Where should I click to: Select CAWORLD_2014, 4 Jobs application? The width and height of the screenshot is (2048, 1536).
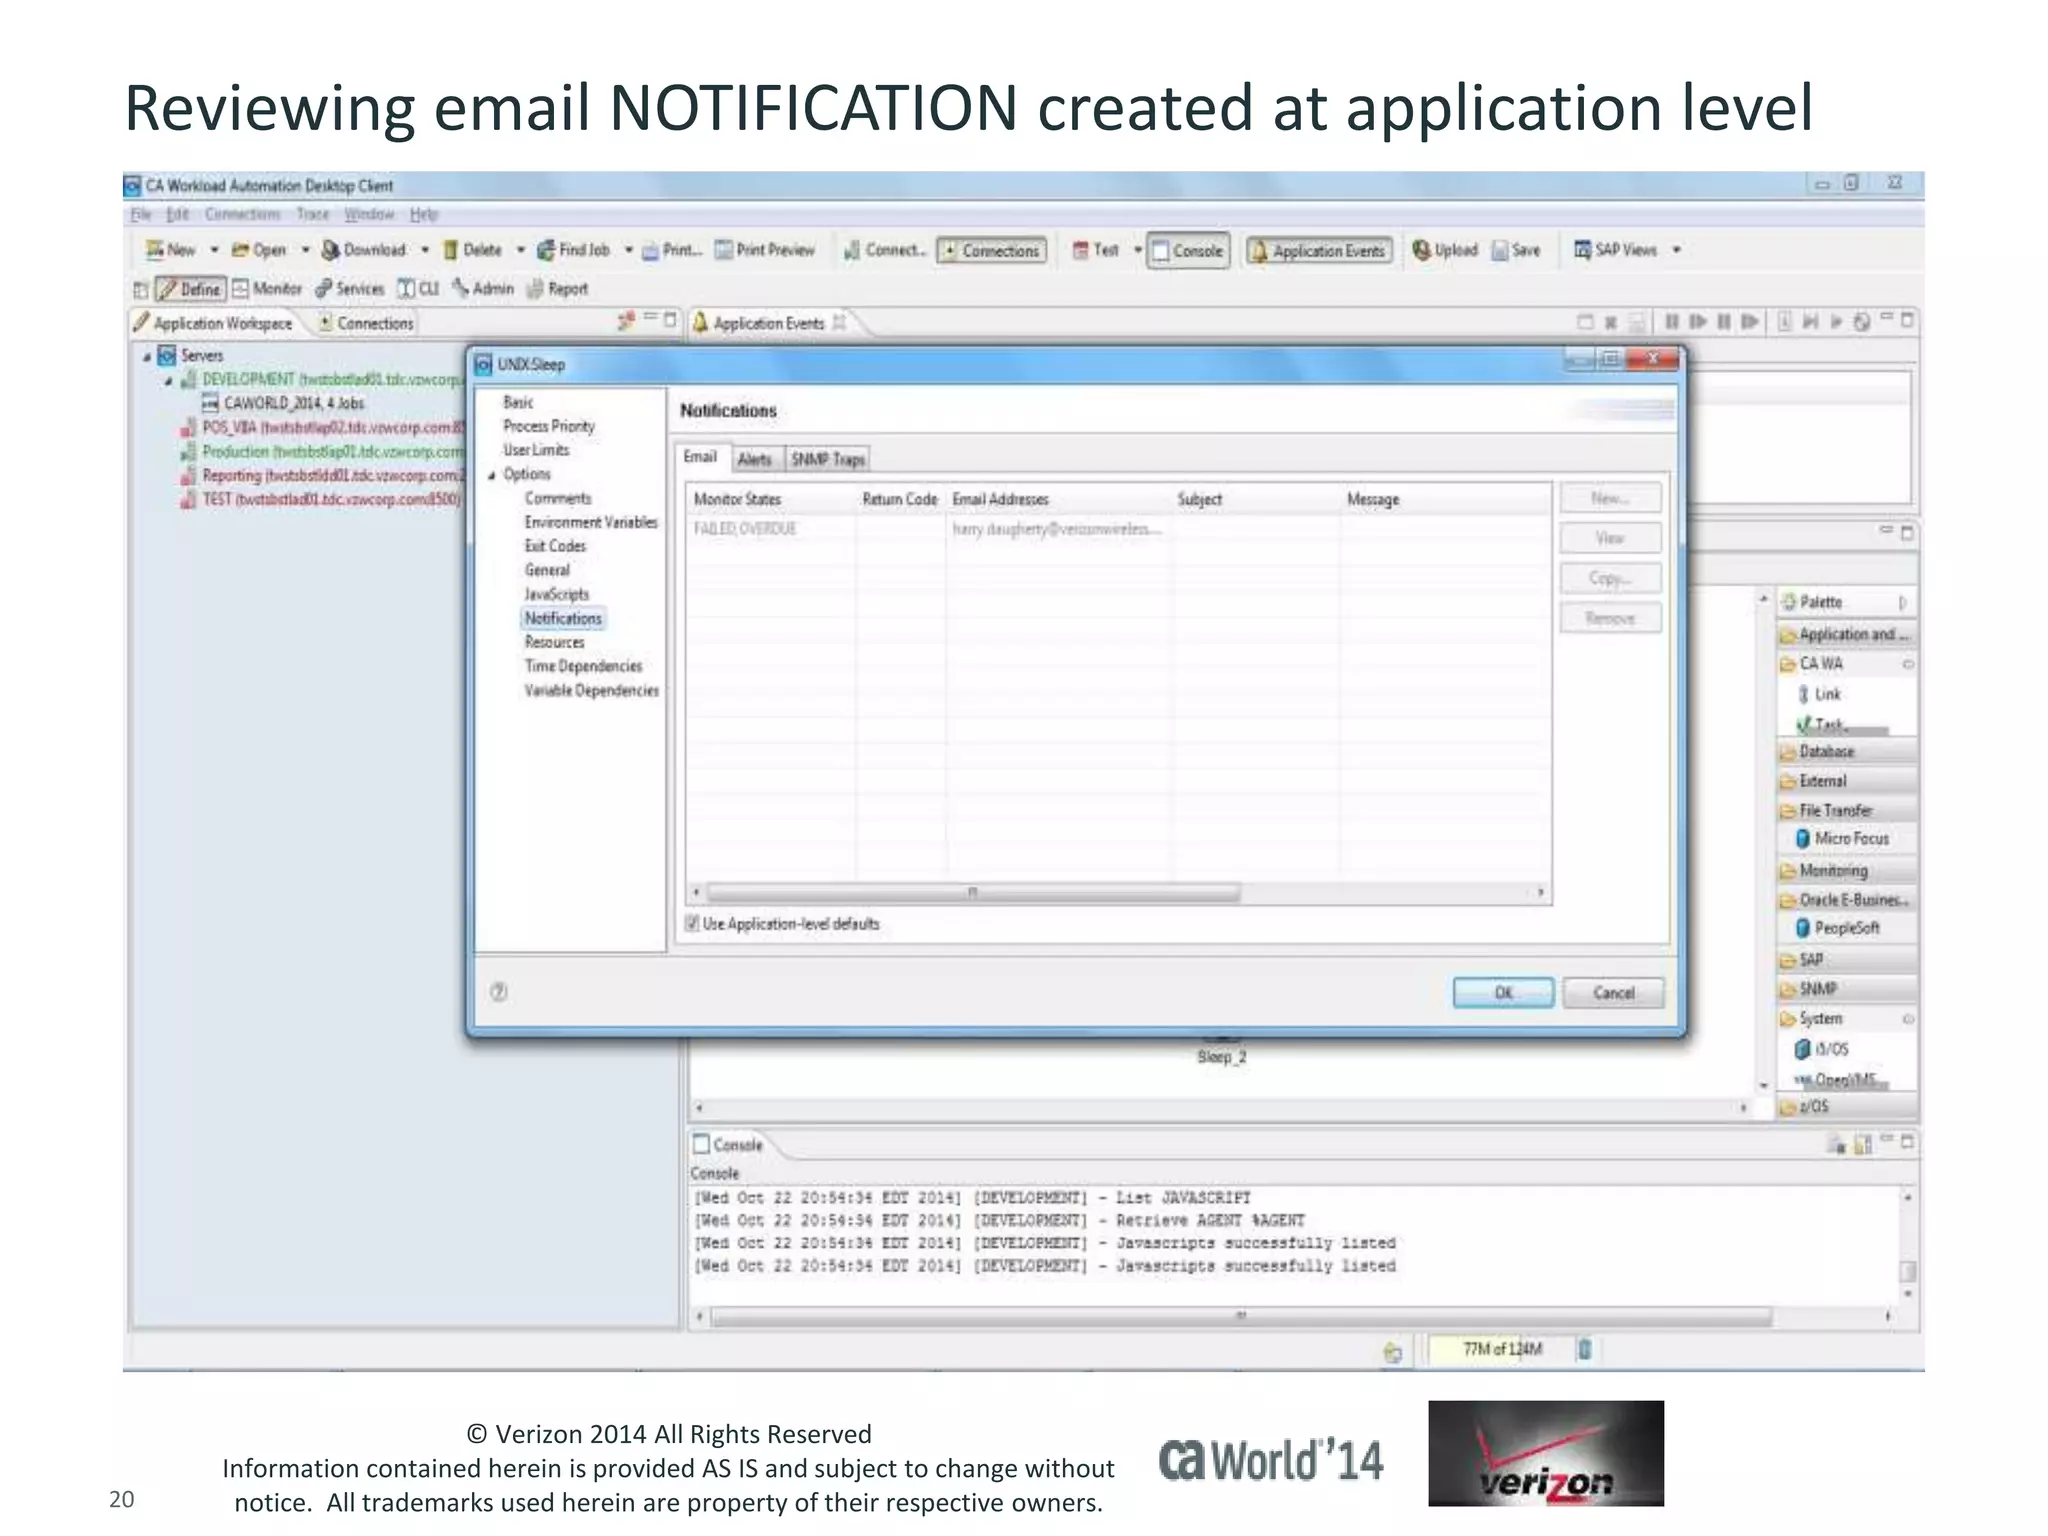click(x=283, y=403)
